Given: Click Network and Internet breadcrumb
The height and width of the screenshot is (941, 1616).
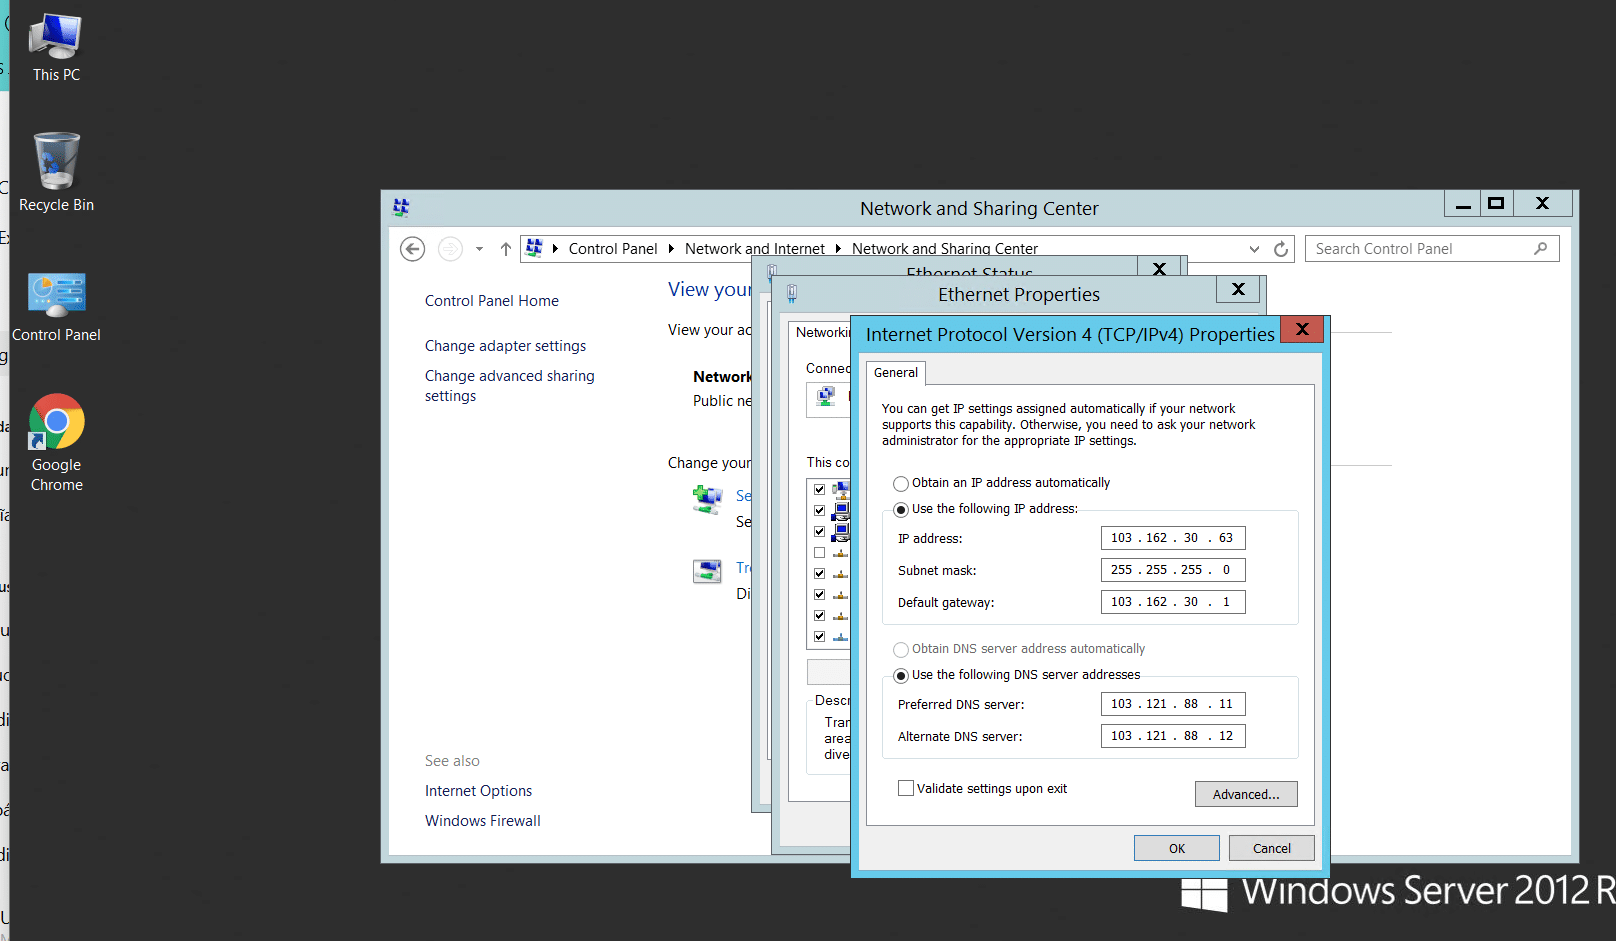Looking at the screenshot, I should click(755, 249).
